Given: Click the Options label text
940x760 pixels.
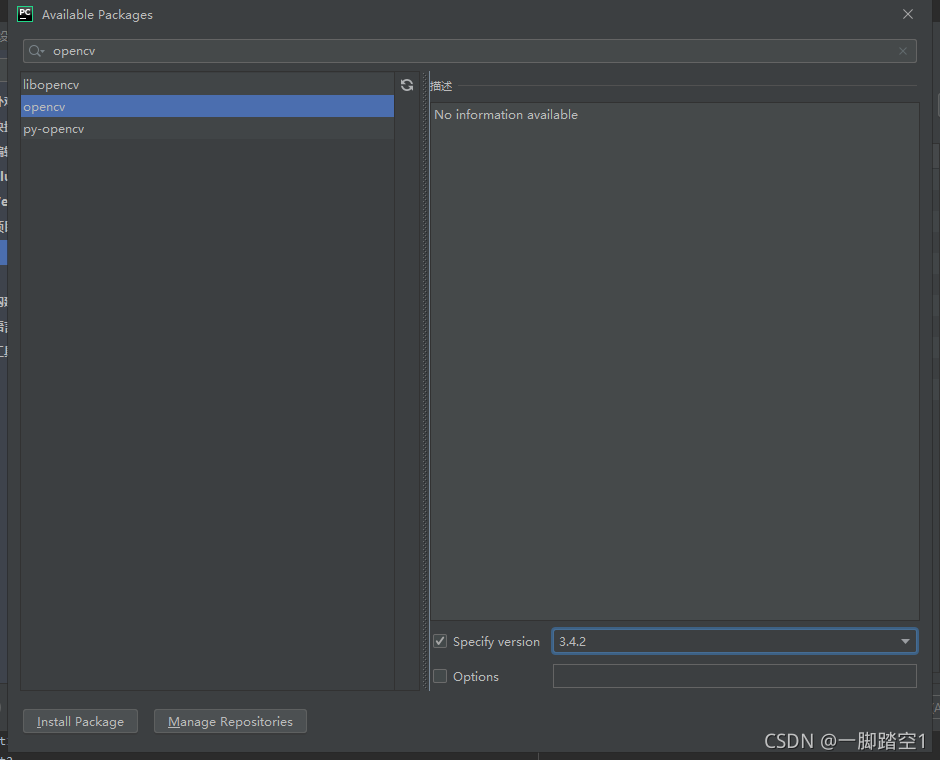Looking at the screenshot, I should [x=476, y=677].
